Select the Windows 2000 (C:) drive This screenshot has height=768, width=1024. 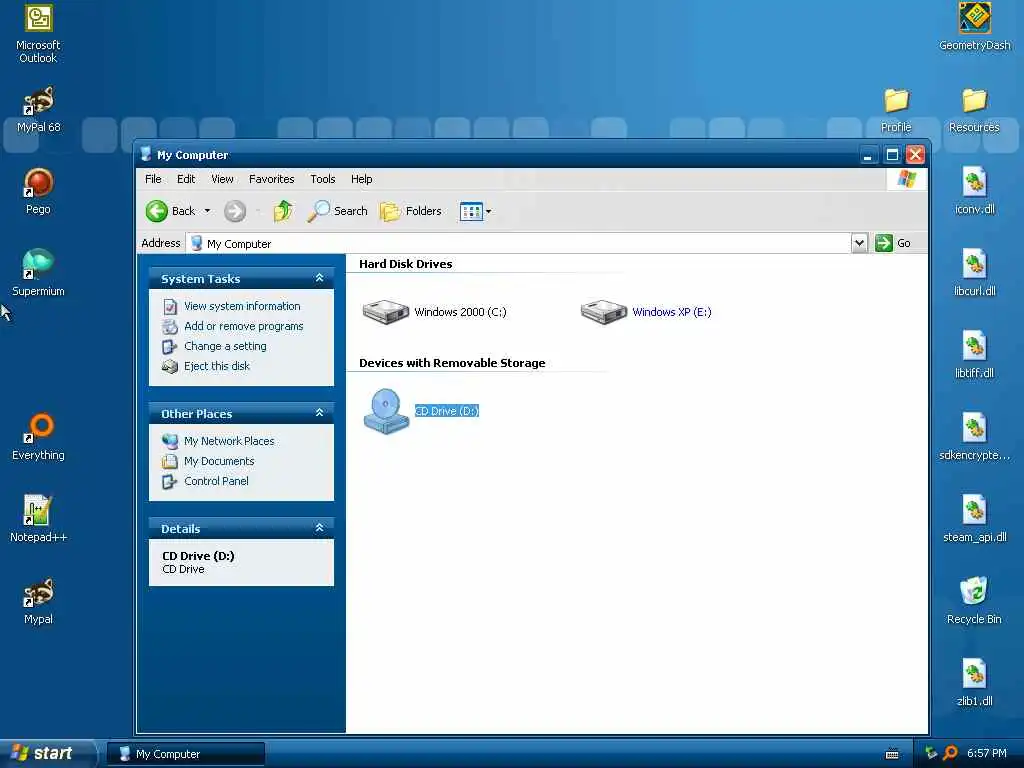click(434, 312)
